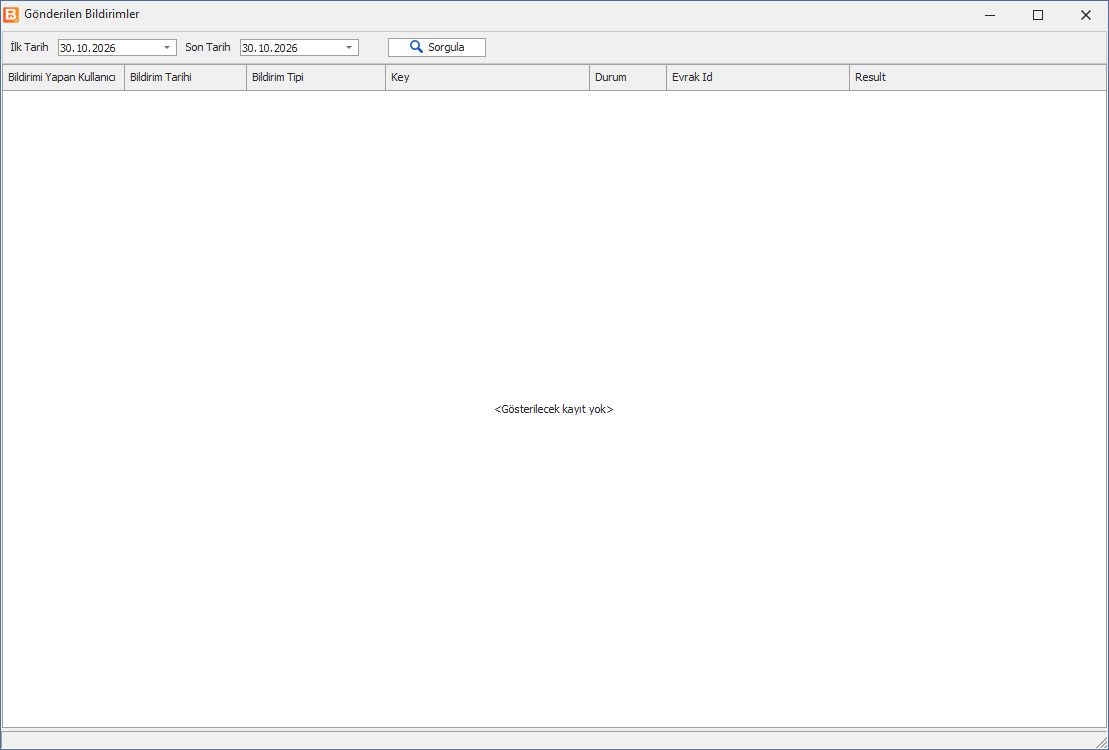1109x750 pixels.
Task: Maximize the Gönderilen Bildirimler window
Action: (x=1038, y=15)
